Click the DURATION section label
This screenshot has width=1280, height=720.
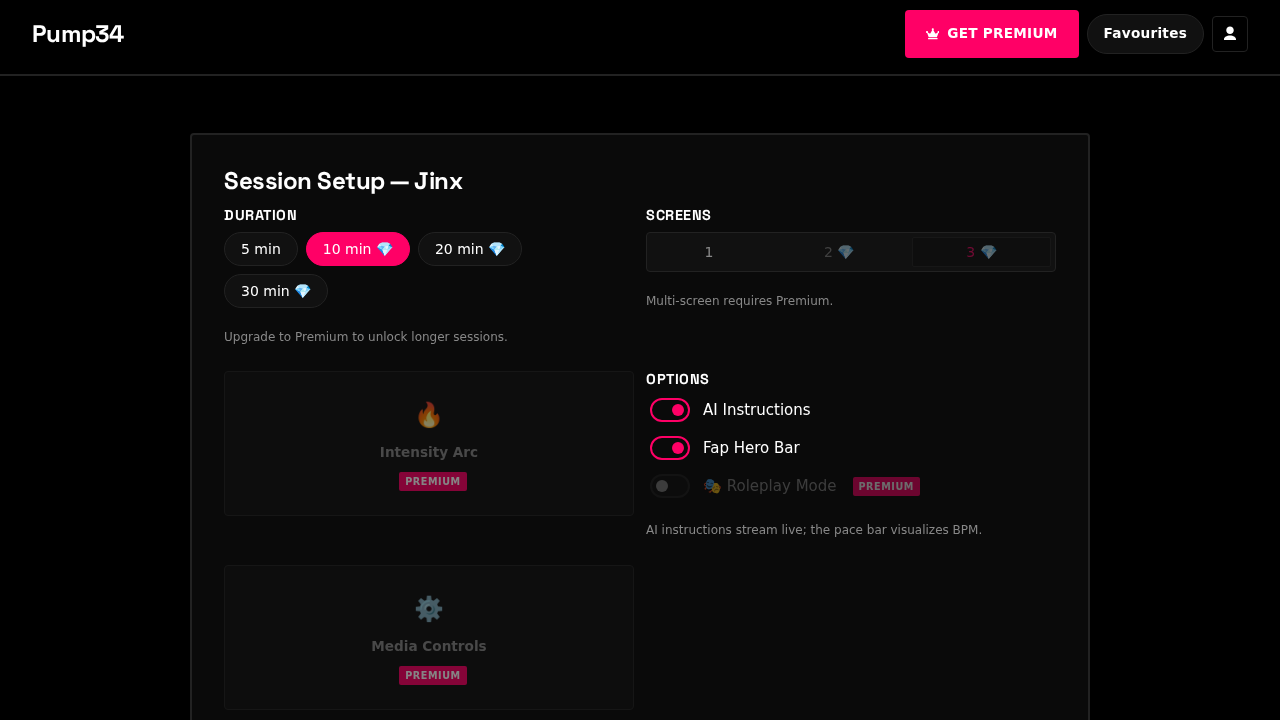260,215
